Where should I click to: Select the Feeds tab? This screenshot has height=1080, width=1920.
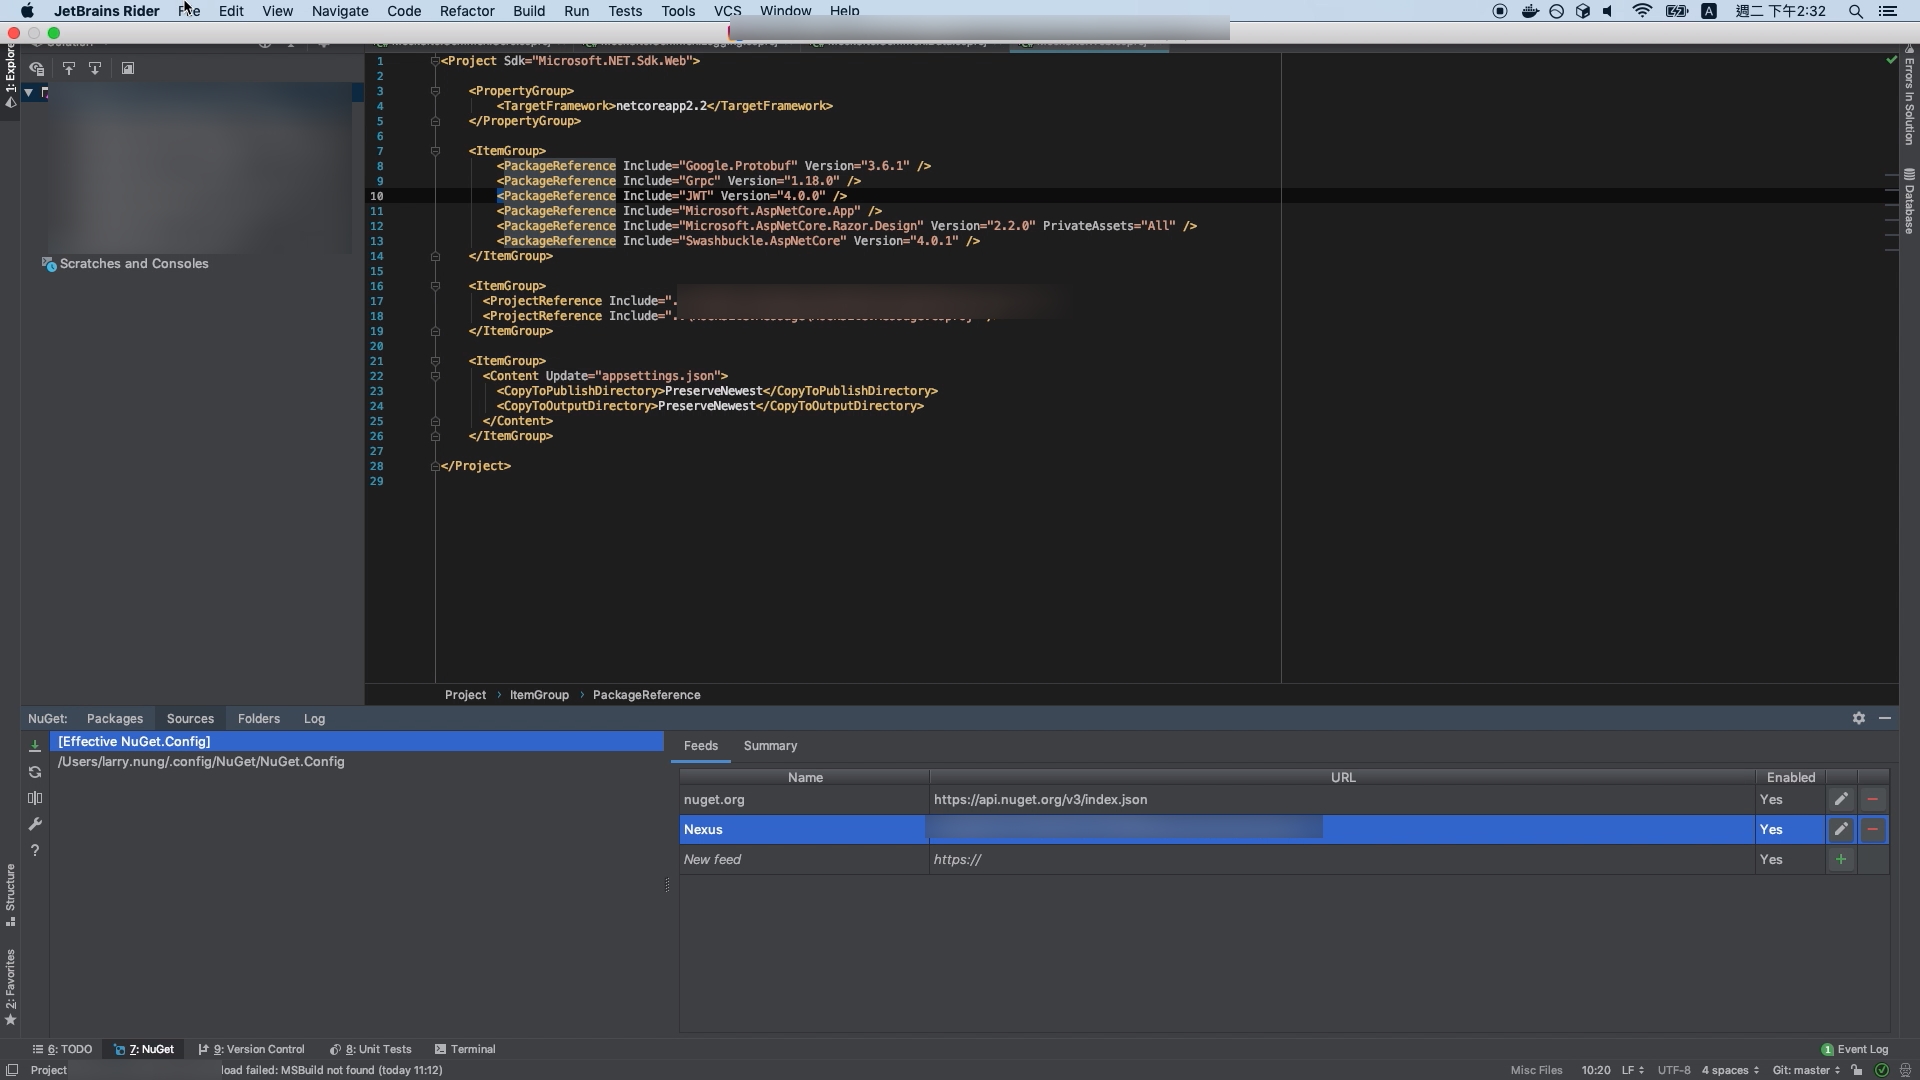(x=701, y=746)
